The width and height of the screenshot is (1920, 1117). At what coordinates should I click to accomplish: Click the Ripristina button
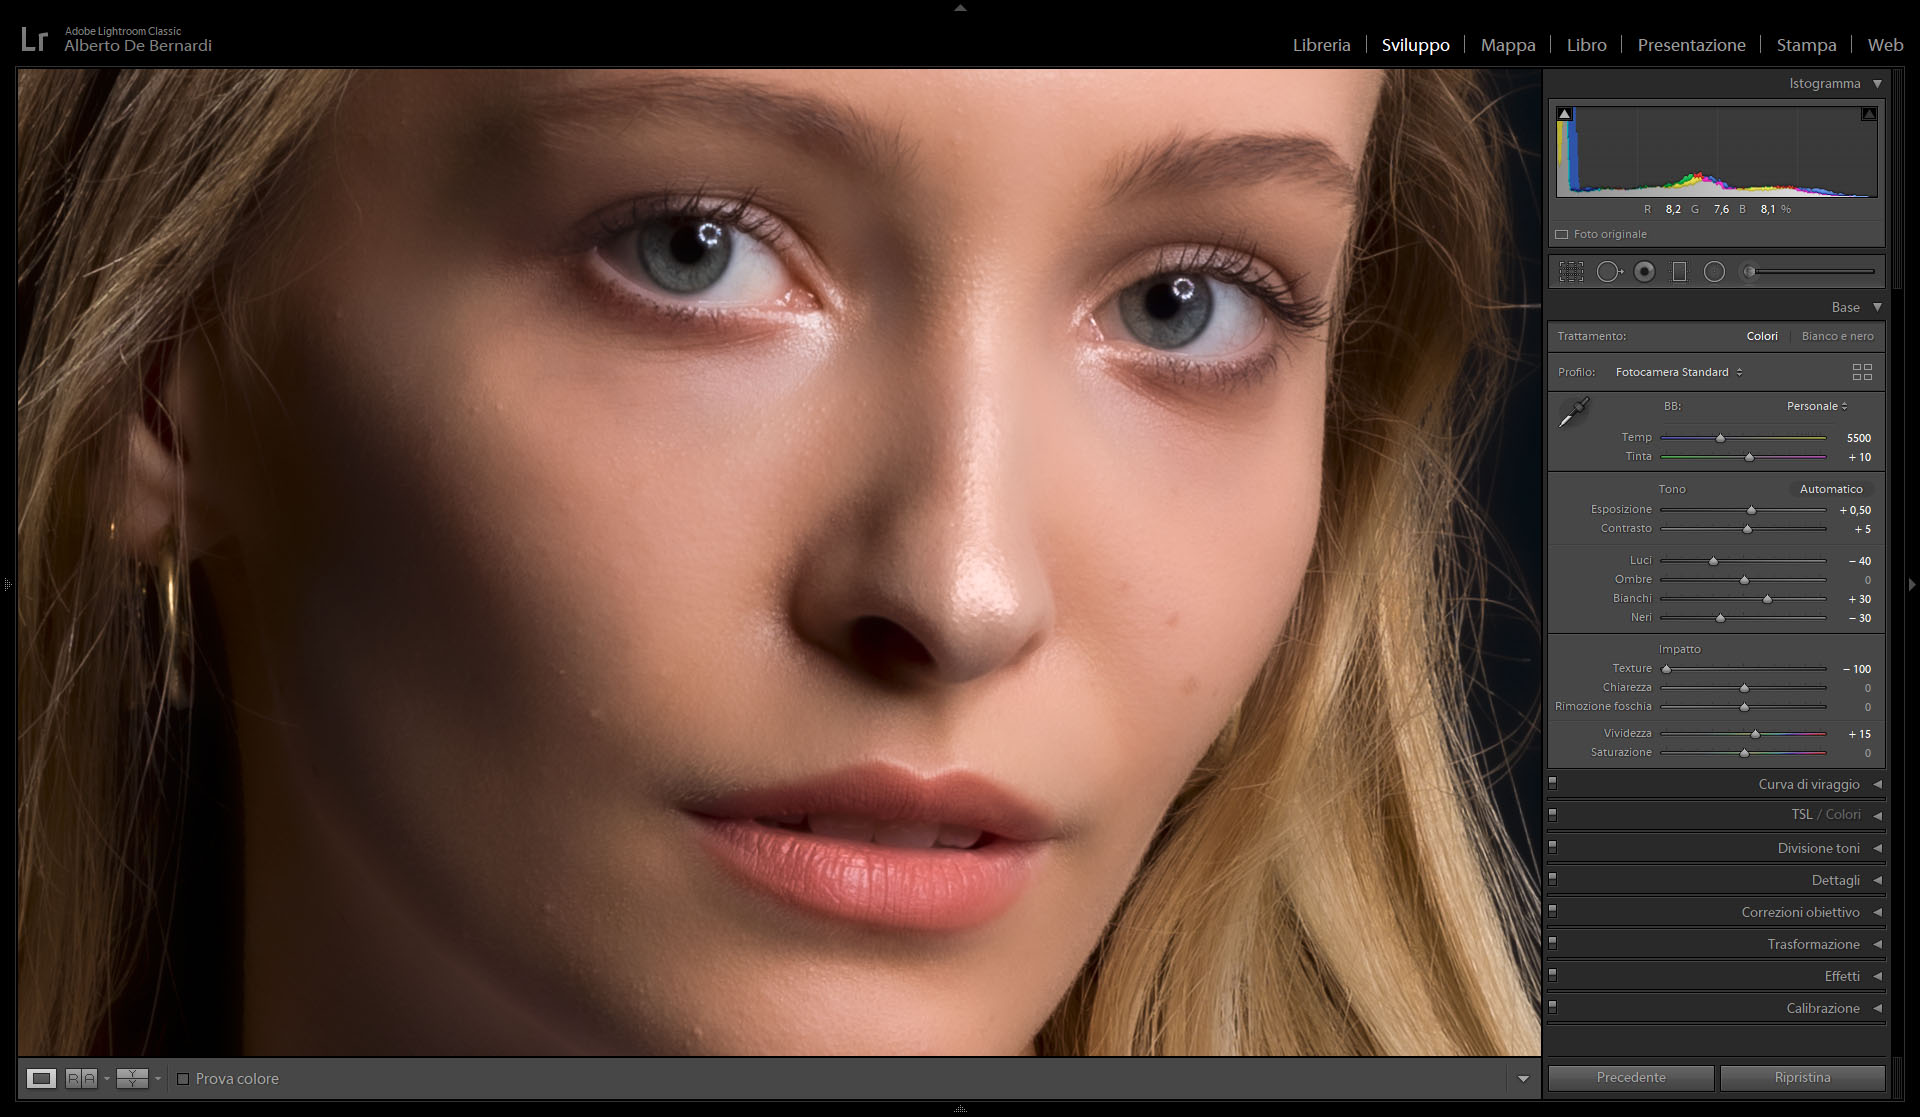(x=1802, y=1078)
